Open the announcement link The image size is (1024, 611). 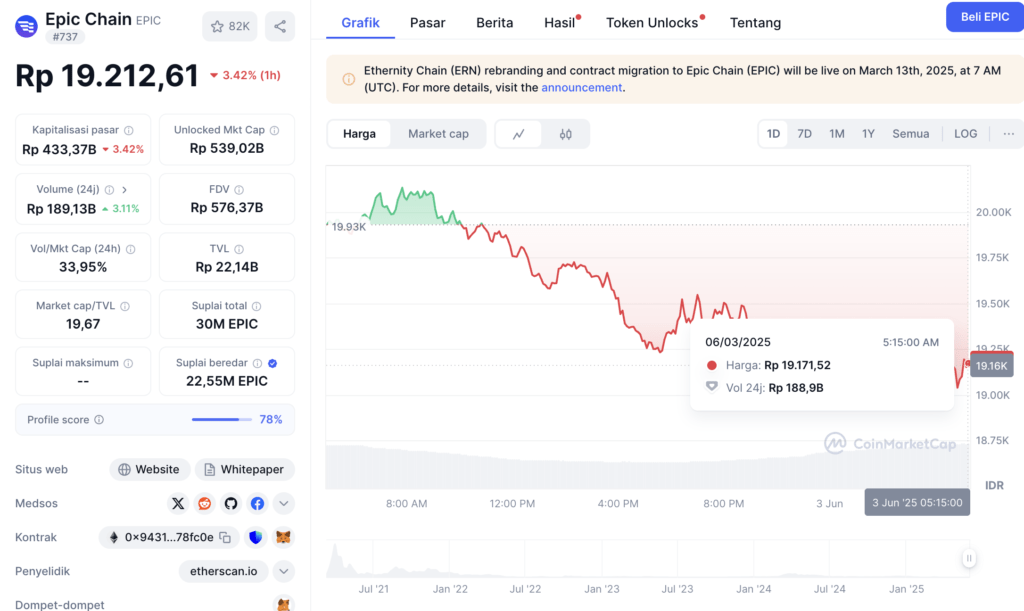coord(581,87)
